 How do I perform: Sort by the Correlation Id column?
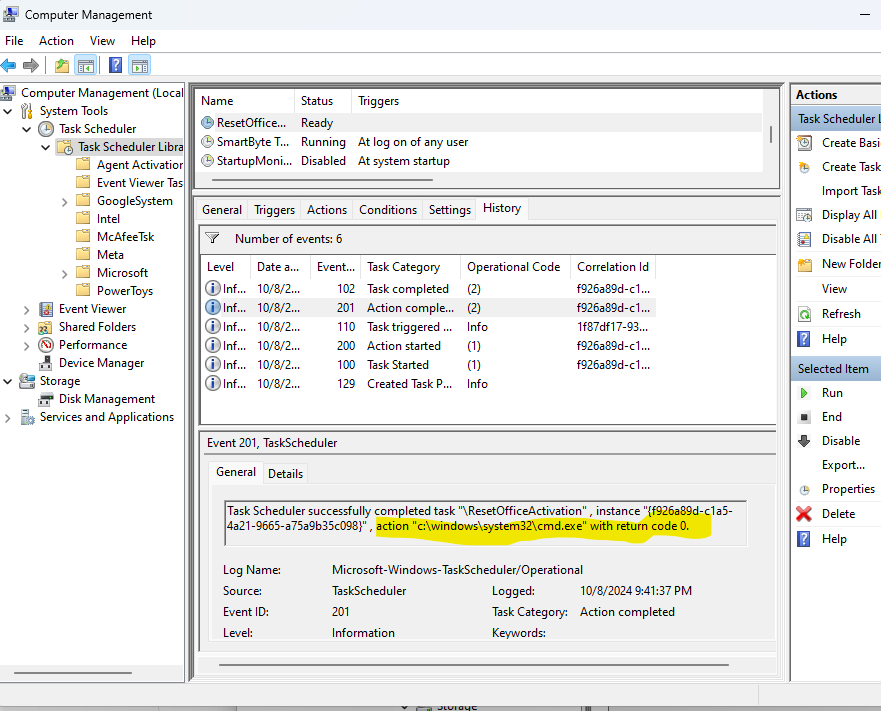coord(613,267)
